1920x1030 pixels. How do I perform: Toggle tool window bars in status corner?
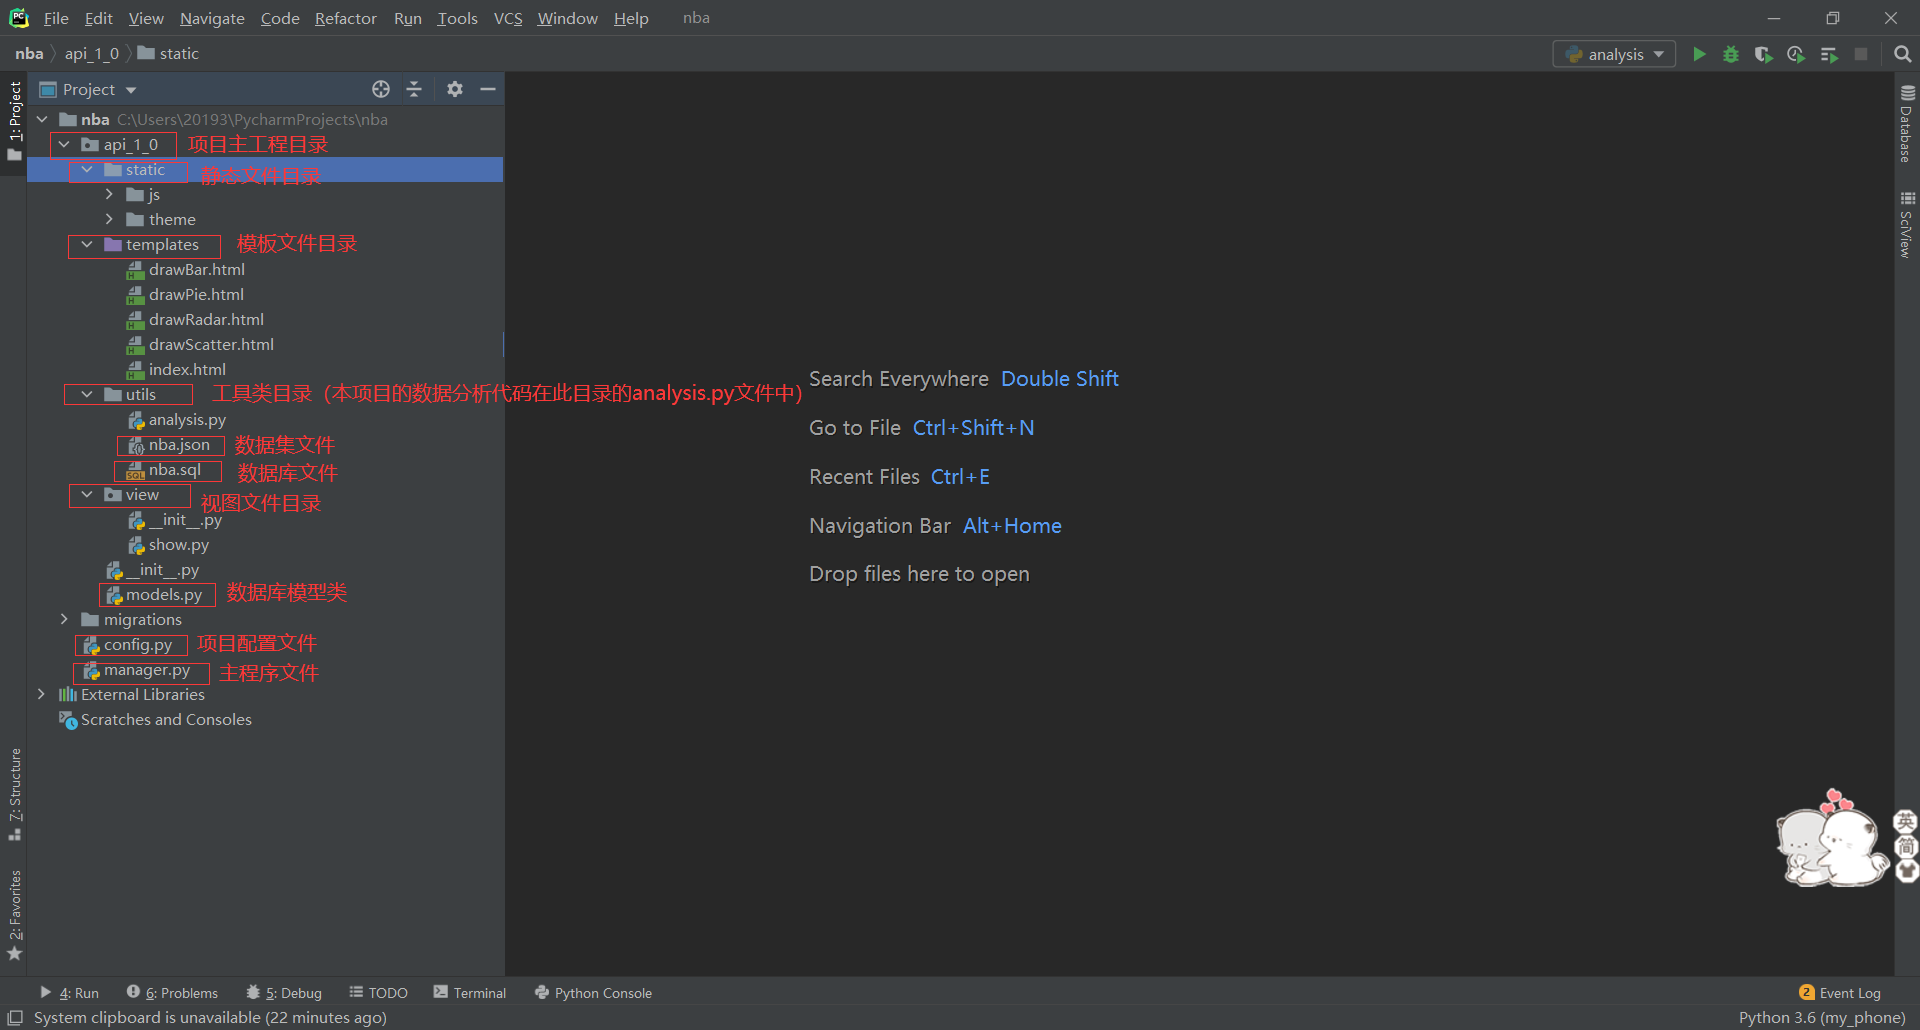point(15,1018)
